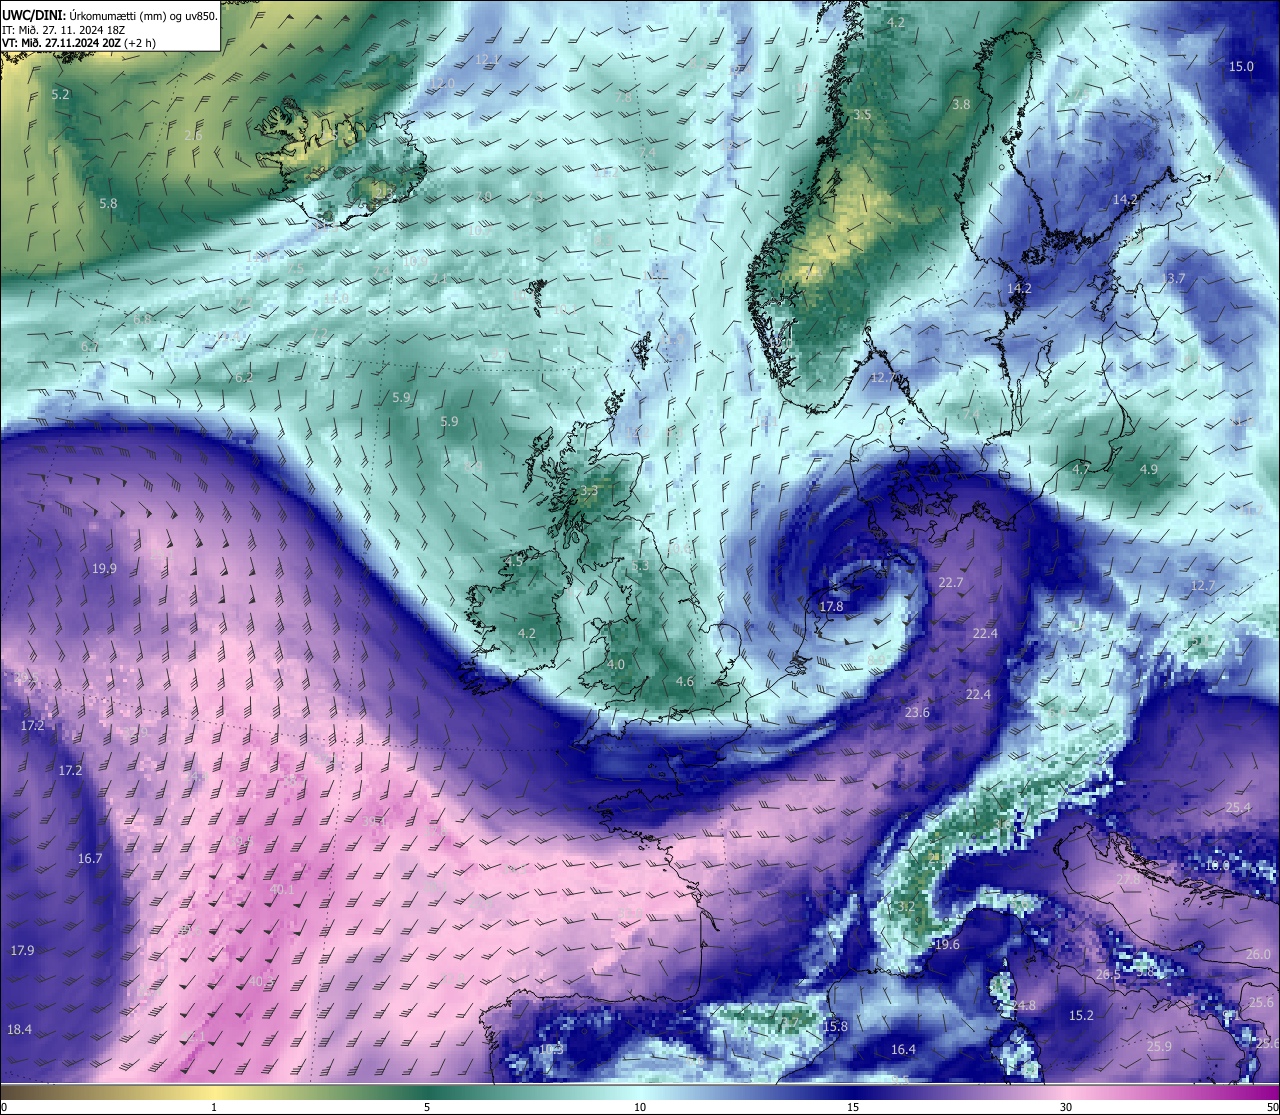Click the '17.9' value on the map

tap(22, 949)
